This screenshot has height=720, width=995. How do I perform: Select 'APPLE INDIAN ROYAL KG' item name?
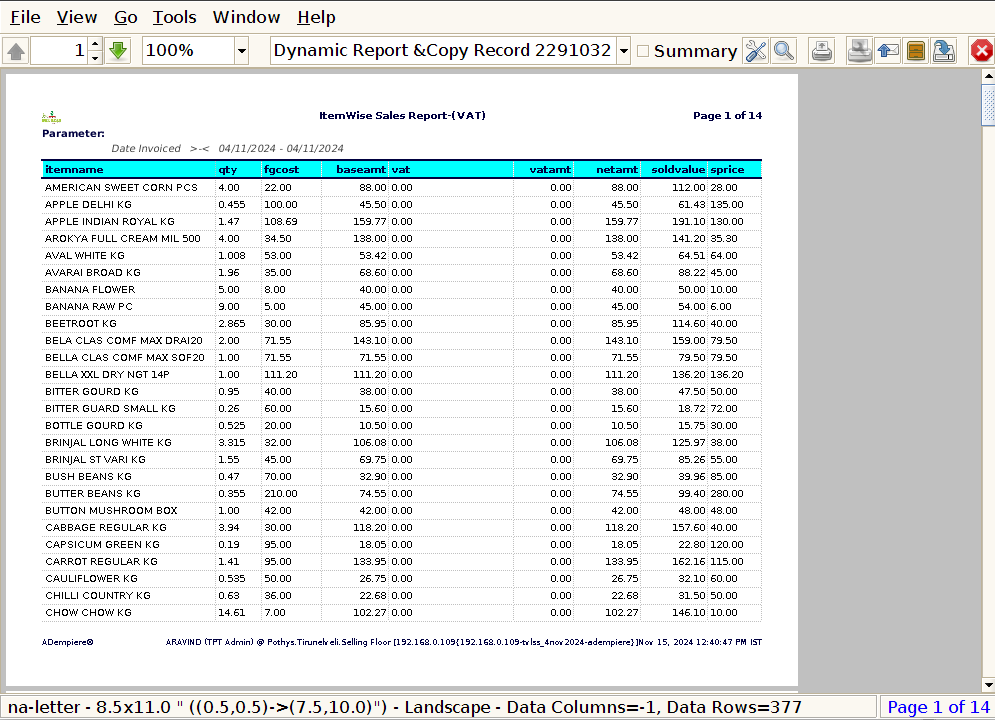109,222
